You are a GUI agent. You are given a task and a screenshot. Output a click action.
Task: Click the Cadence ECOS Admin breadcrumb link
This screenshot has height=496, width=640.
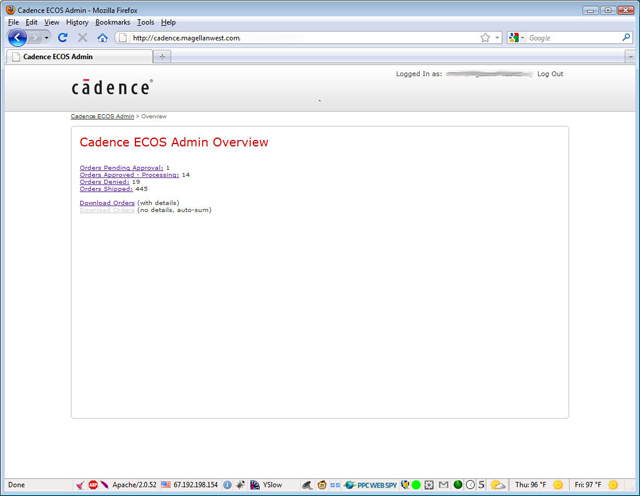point(102,116)
